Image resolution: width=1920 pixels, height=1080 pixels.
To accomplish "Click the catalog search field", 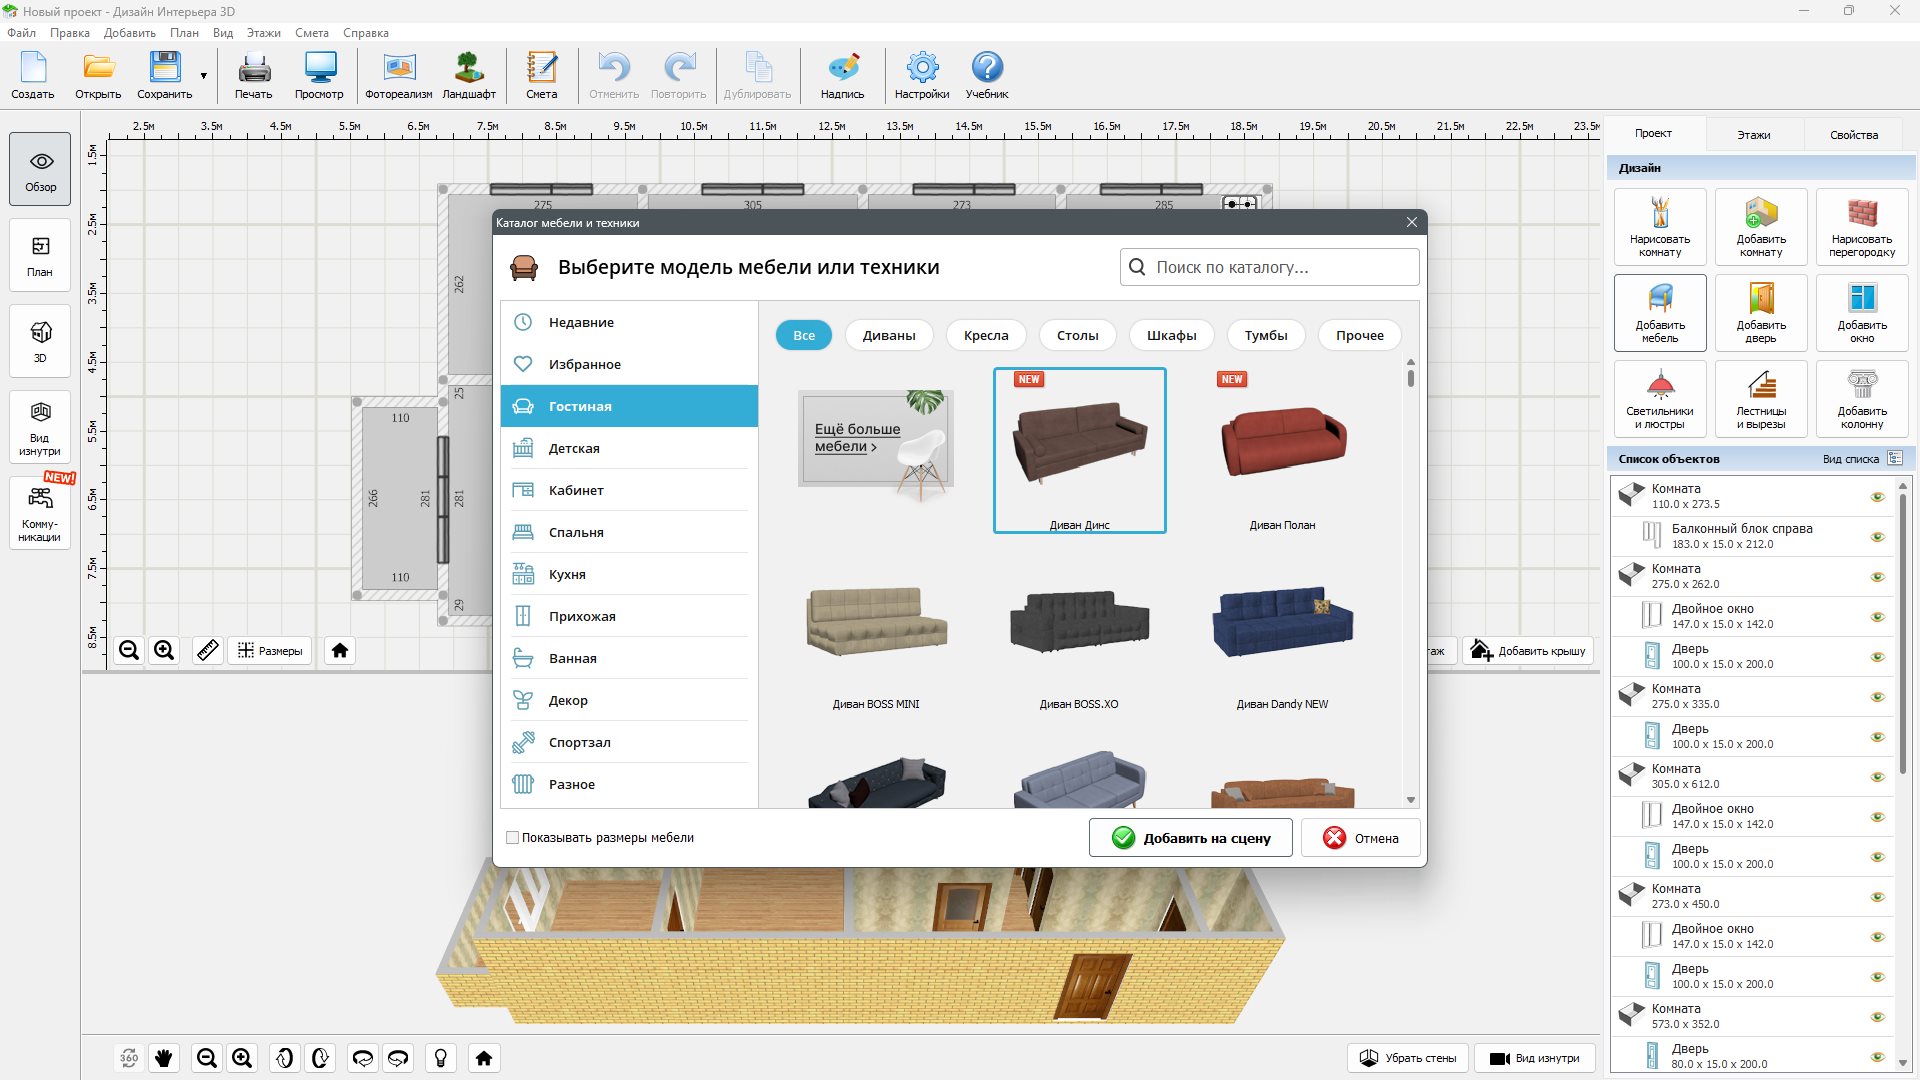I will 1270,267.
